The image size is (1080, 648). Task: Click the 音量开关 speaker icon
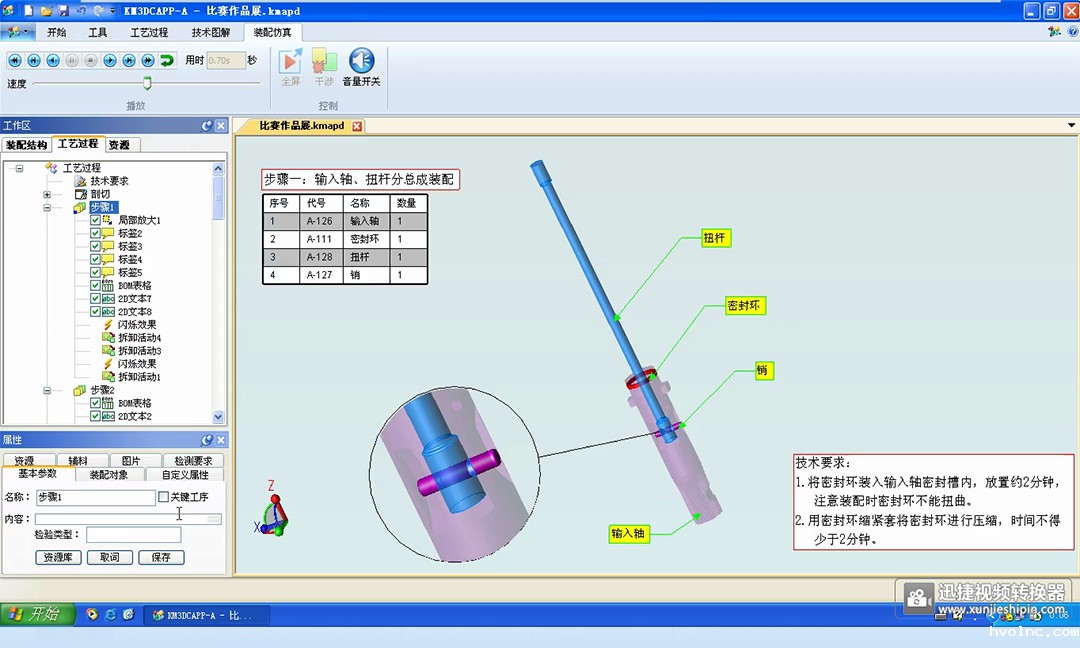(x=361, y=62)
